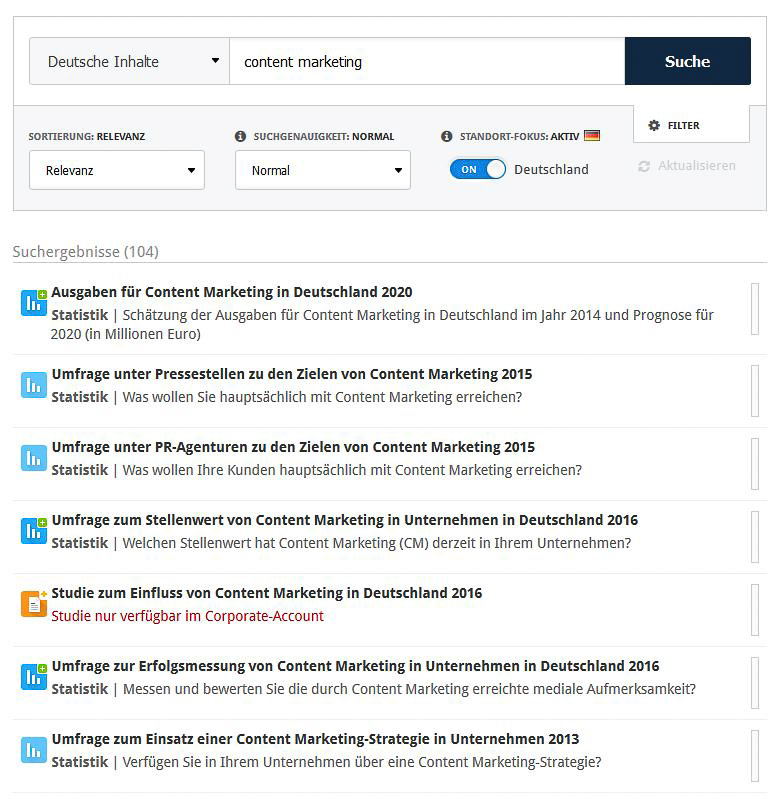Click statistic icon for Ausgaben für Content Marketing 2020
This screenshot has height=799, width=780.
point(34,303)
